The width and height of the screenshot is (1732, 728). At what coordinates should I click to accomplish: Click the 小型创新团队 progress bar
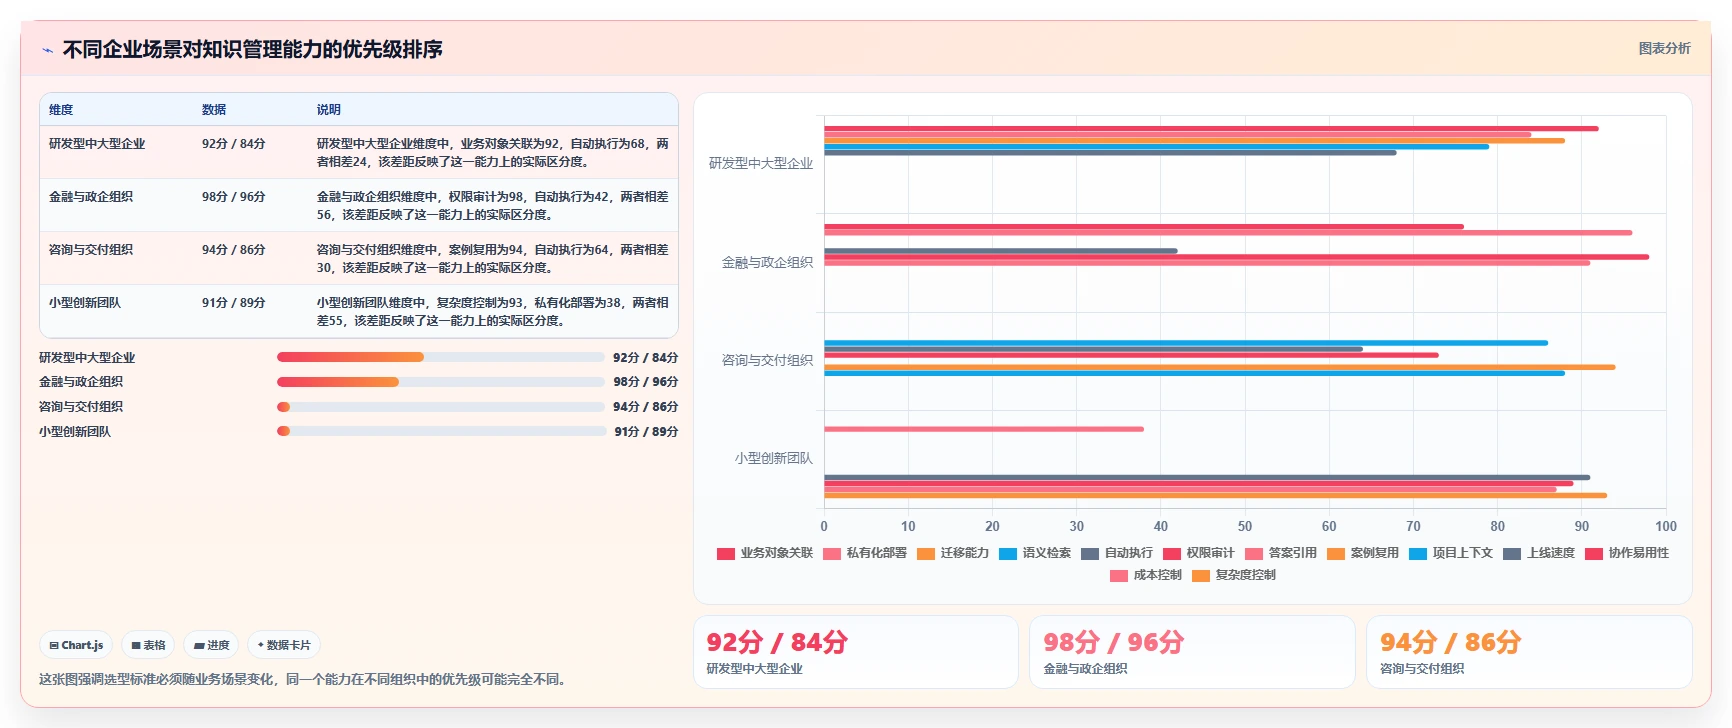[x=441, y=431]
